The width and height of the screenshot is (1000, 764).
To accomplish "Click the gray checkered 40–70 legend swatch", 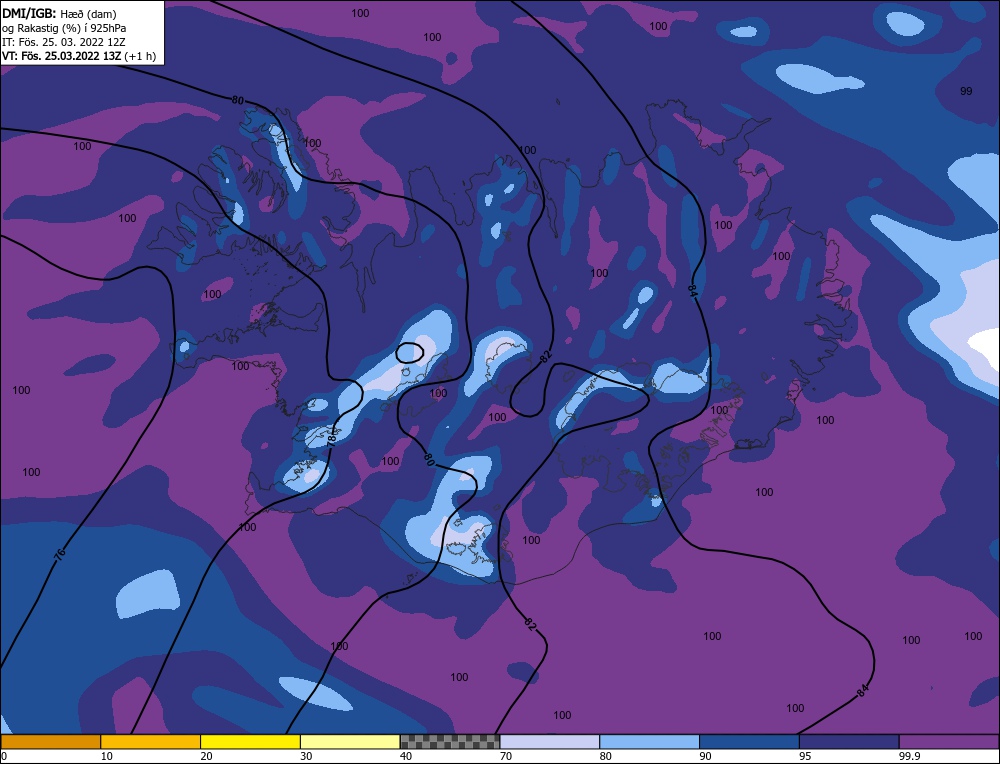I will pyautogui.click(x=450, y=742).
